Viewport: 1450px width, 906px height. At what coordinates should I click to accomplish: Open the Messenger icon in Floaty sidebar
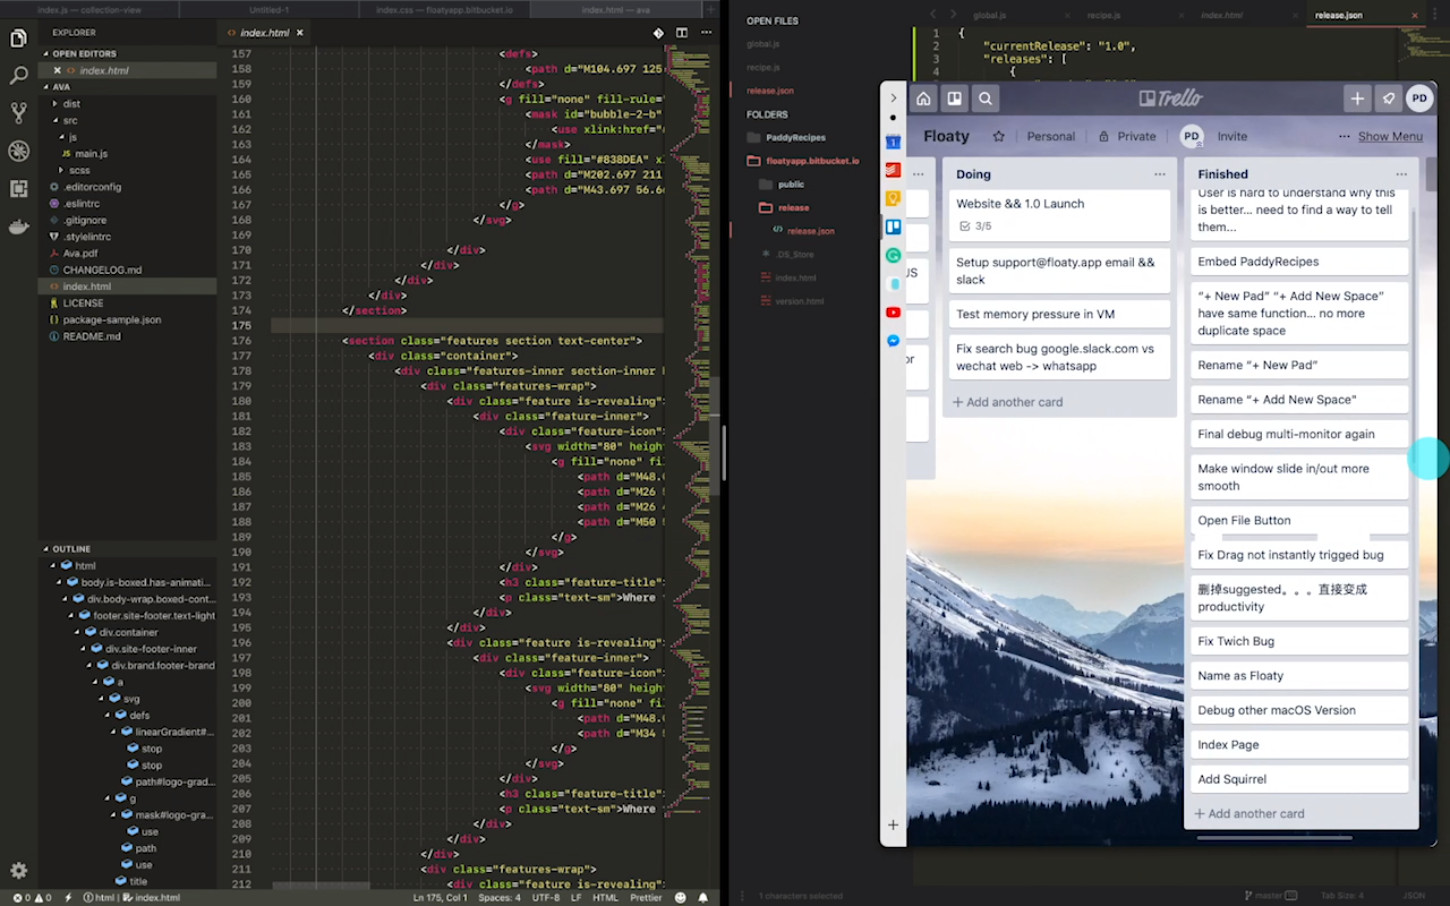(x=893, y=341)
